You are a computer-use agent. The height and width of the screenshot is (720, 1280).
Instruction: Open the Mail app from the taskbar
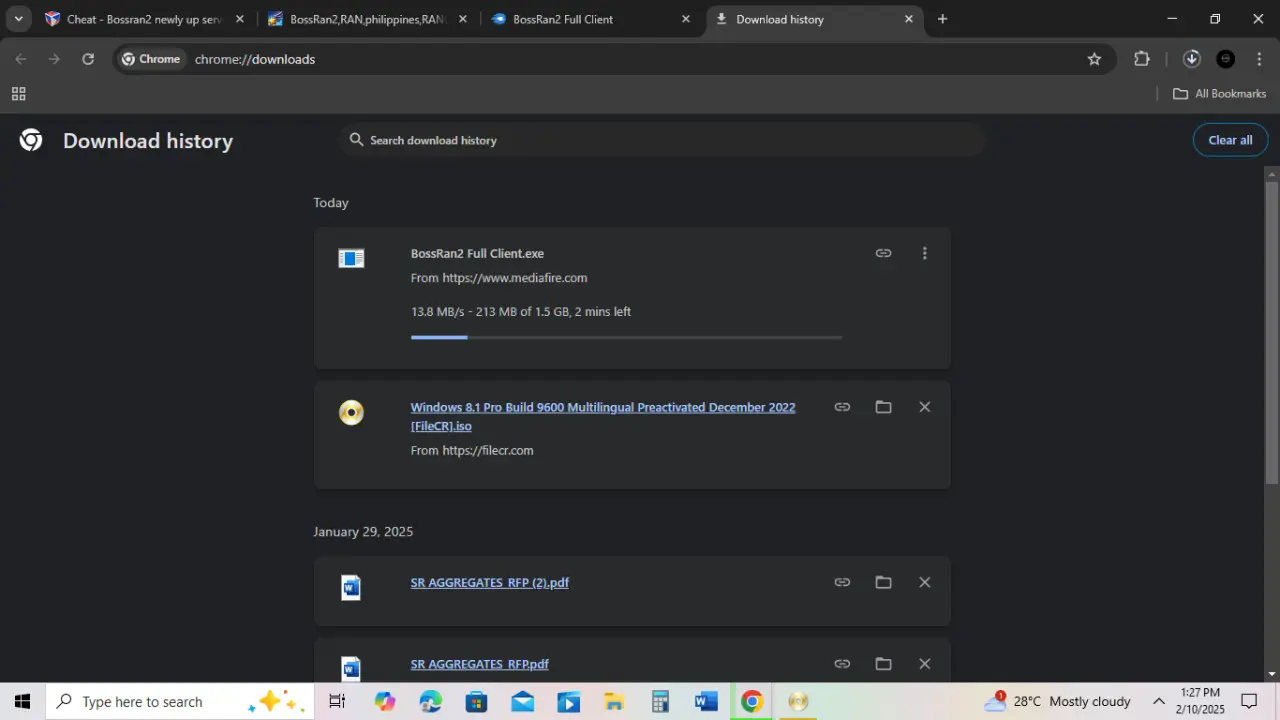coord(522,701)
